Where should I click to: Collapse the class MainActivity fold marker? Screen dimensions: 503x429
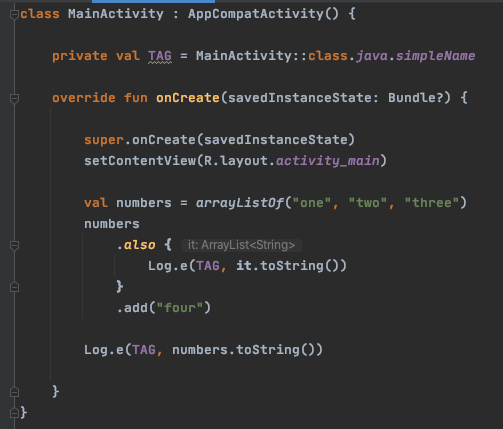[x=14, y=14]
